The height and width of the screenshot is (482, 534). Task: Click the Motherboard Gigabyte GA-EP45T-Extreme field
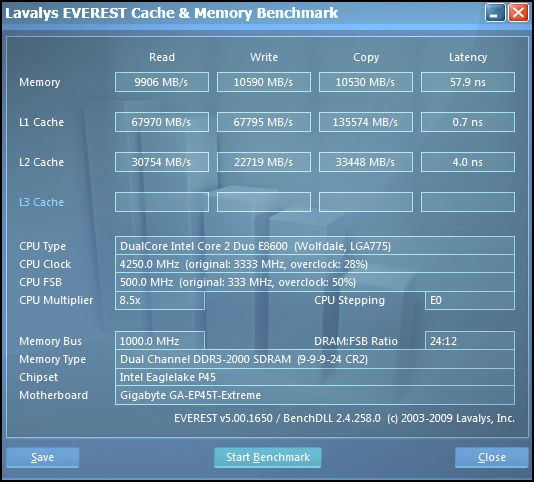pyautogui.click(x=315, y=395)
